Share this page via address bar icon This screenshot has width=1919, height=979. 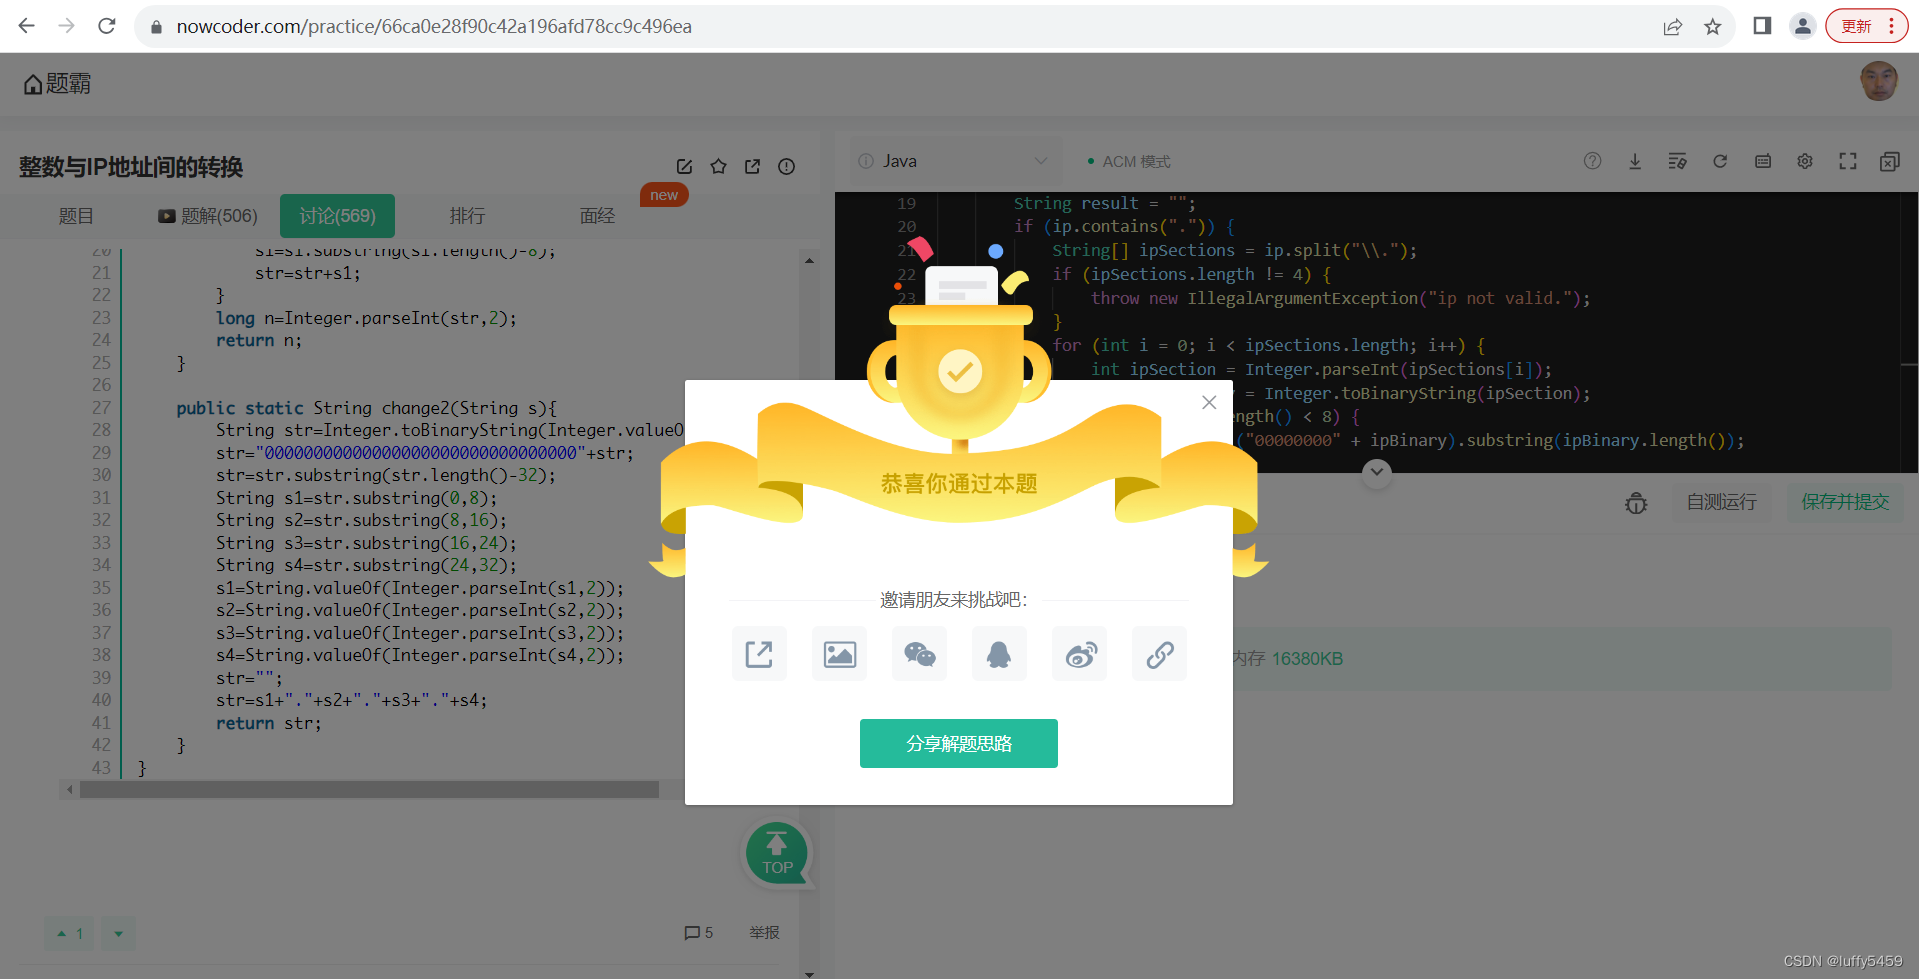coord(1673,27)
